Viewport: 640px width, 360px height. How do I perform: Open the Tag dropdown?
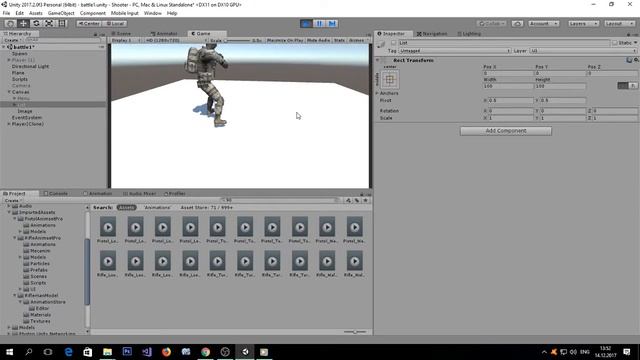tap(455, 51)
